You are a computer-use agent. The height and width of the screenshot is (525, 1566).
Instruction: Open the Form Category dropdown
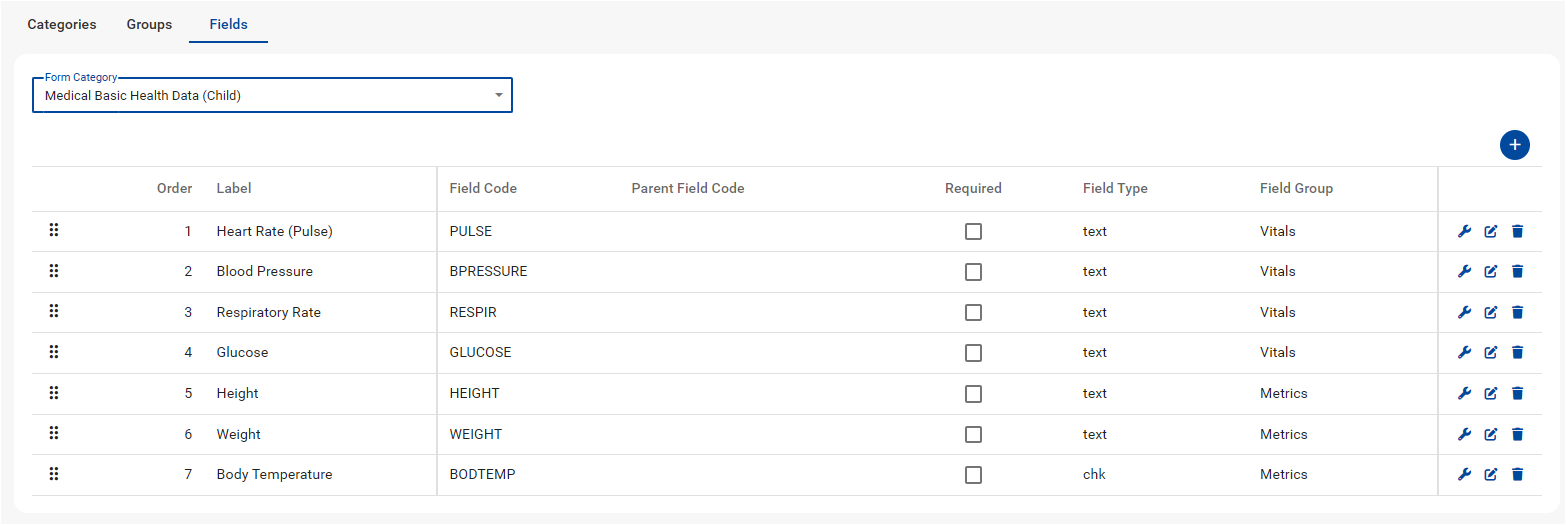(272, 96)
